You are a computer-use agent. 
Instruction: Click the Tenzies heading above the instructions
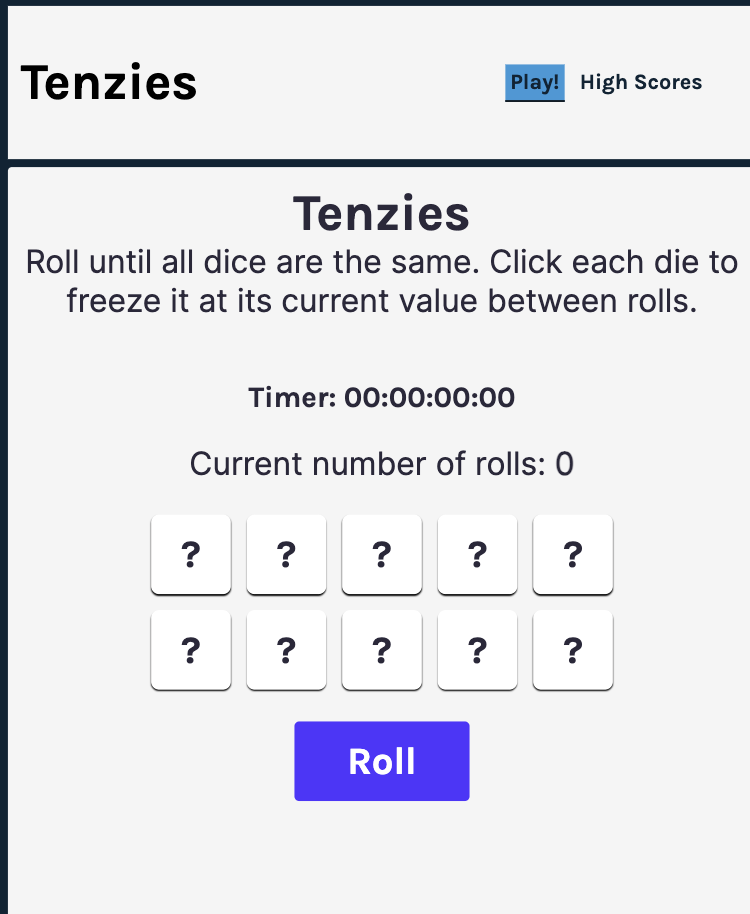381,214
